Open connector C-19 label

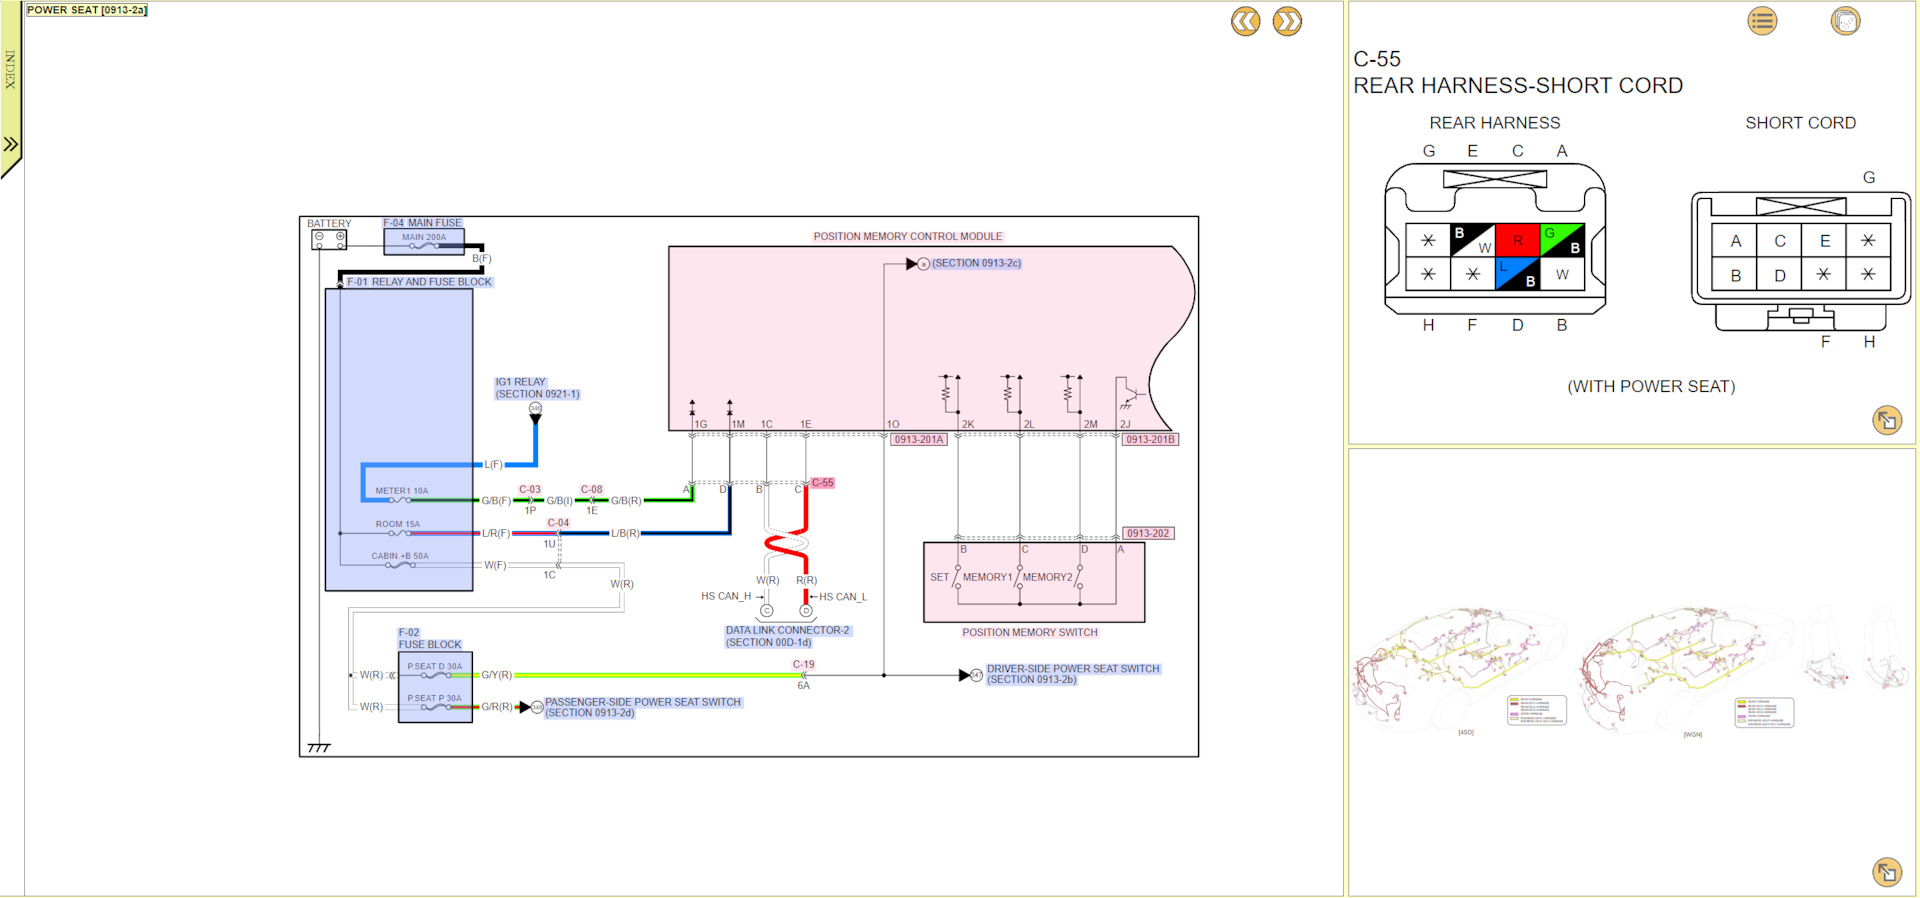click(804, 664)
